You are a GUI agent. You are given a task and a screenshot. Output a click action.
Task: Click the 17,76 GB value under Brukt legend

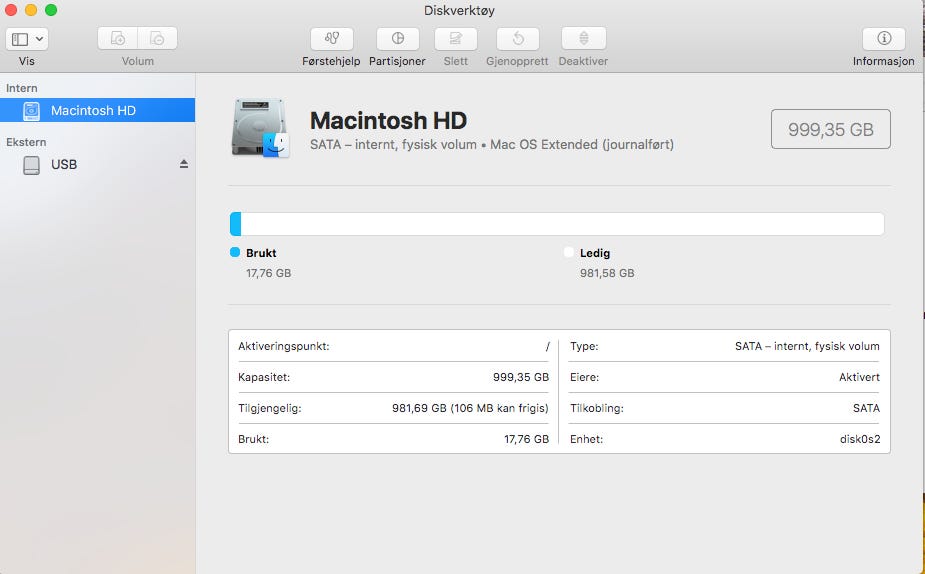pos(268,273)
